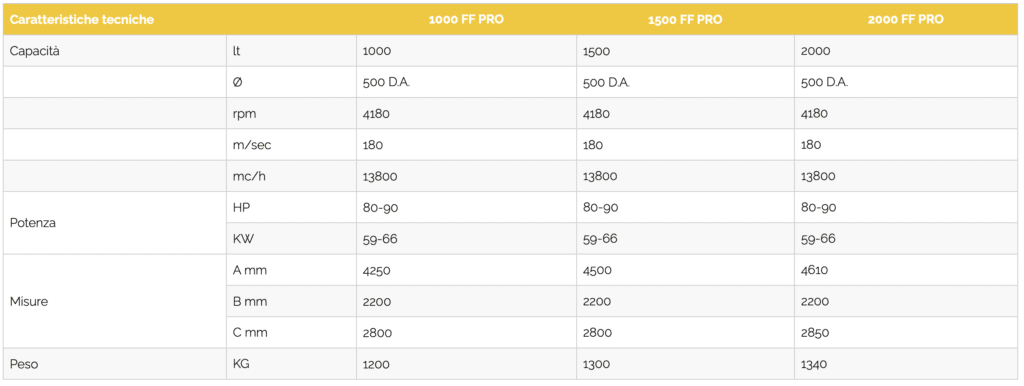Click the A mm value 4250
Image resolution: width=1024 pixels, height=386 pixels.
coord(377,270)
